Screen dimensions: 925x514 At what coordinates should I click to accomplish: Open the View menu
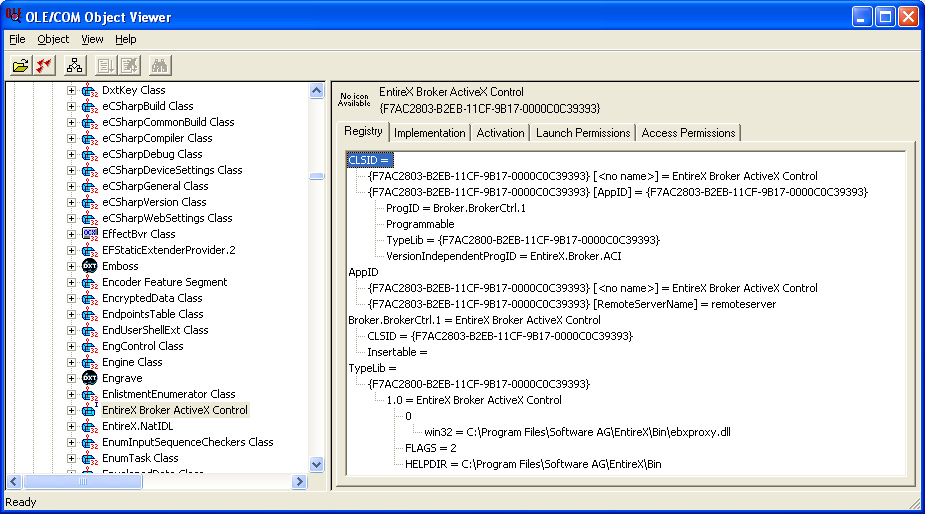tap(92, 39)
